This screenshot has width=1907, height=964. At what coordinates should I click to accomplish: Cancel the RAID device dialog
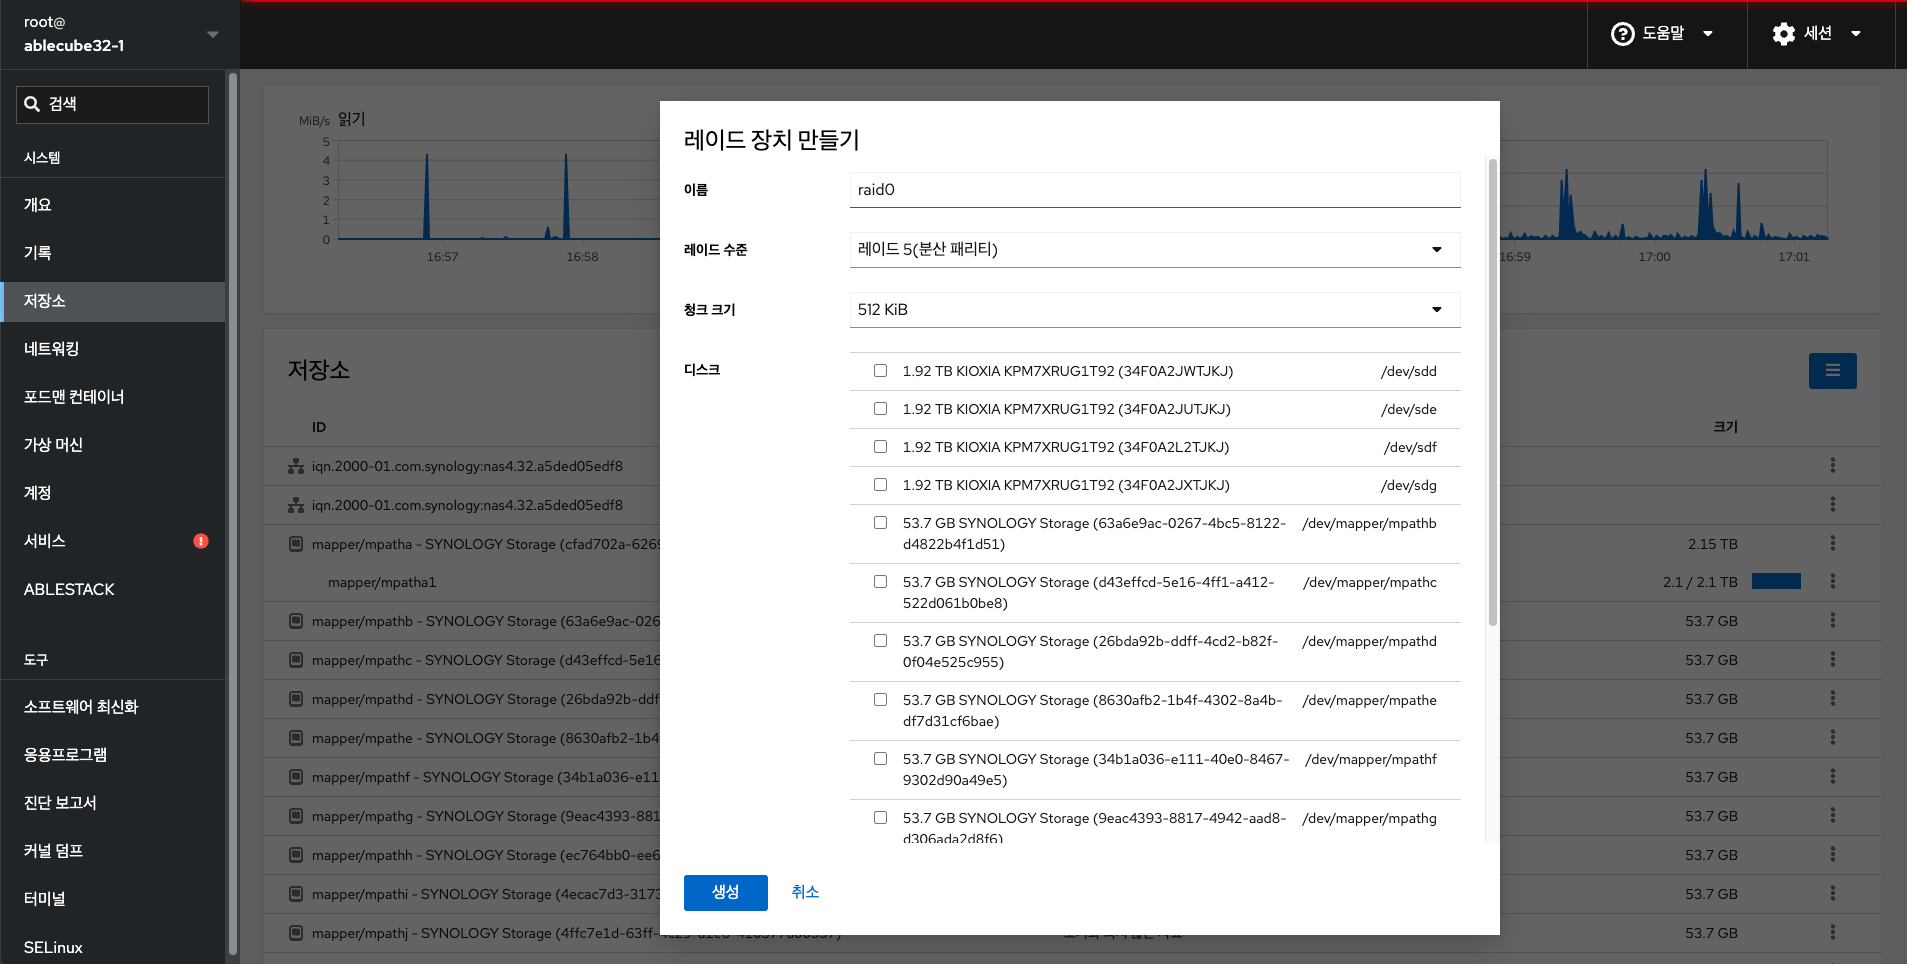coord(805,892)
